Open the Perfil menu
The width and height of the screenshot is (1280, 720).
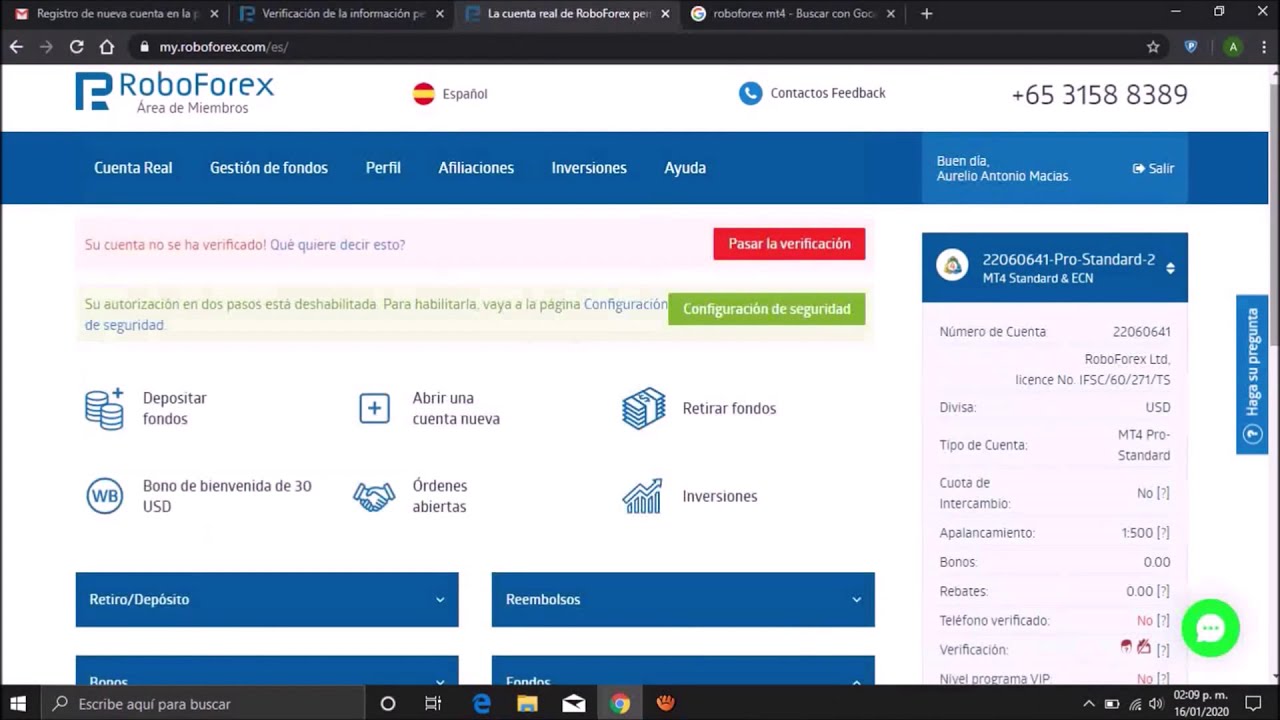pos(383,168)
